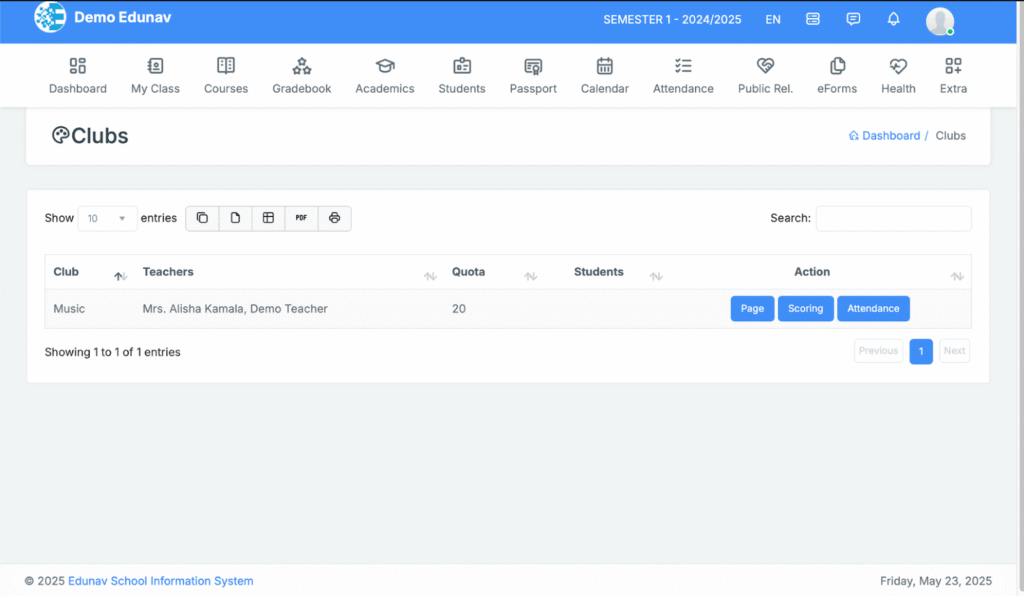Export the table as PDF
The height and width of the screenshot is (596, 1024).
(x=301, y=218)
